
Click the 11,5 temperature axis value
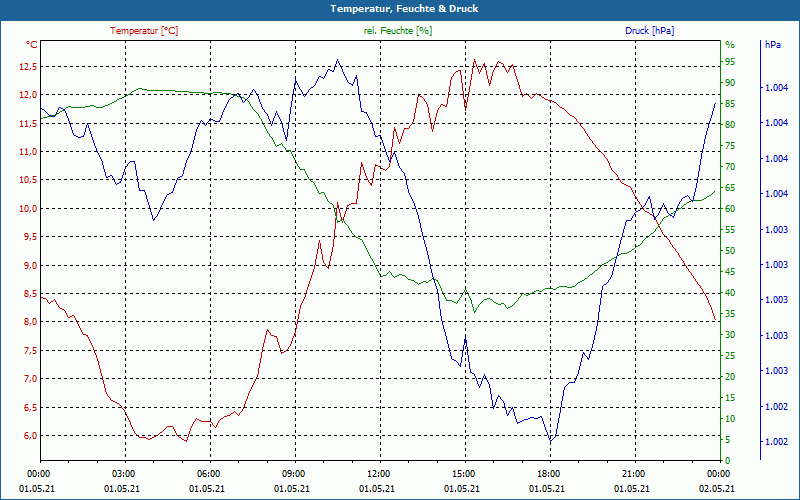pos(28,123)
